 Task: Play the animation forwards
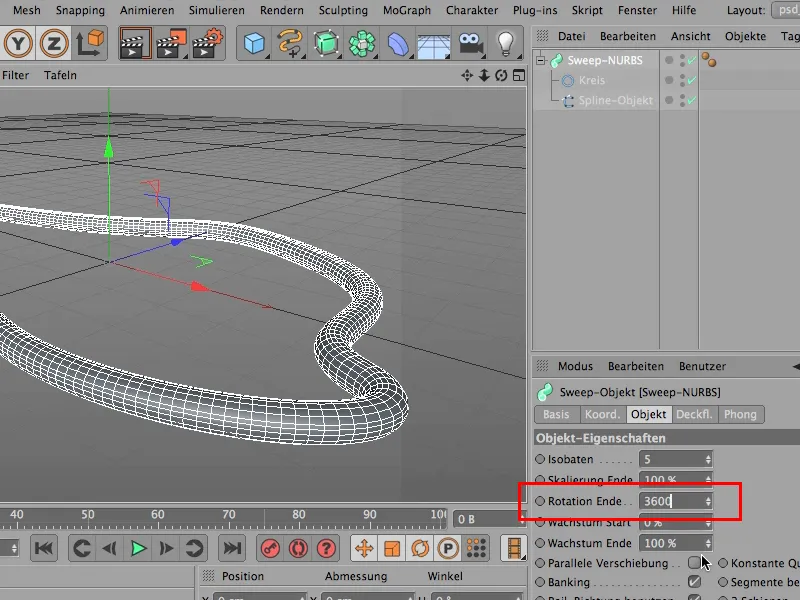pos(138,548)
